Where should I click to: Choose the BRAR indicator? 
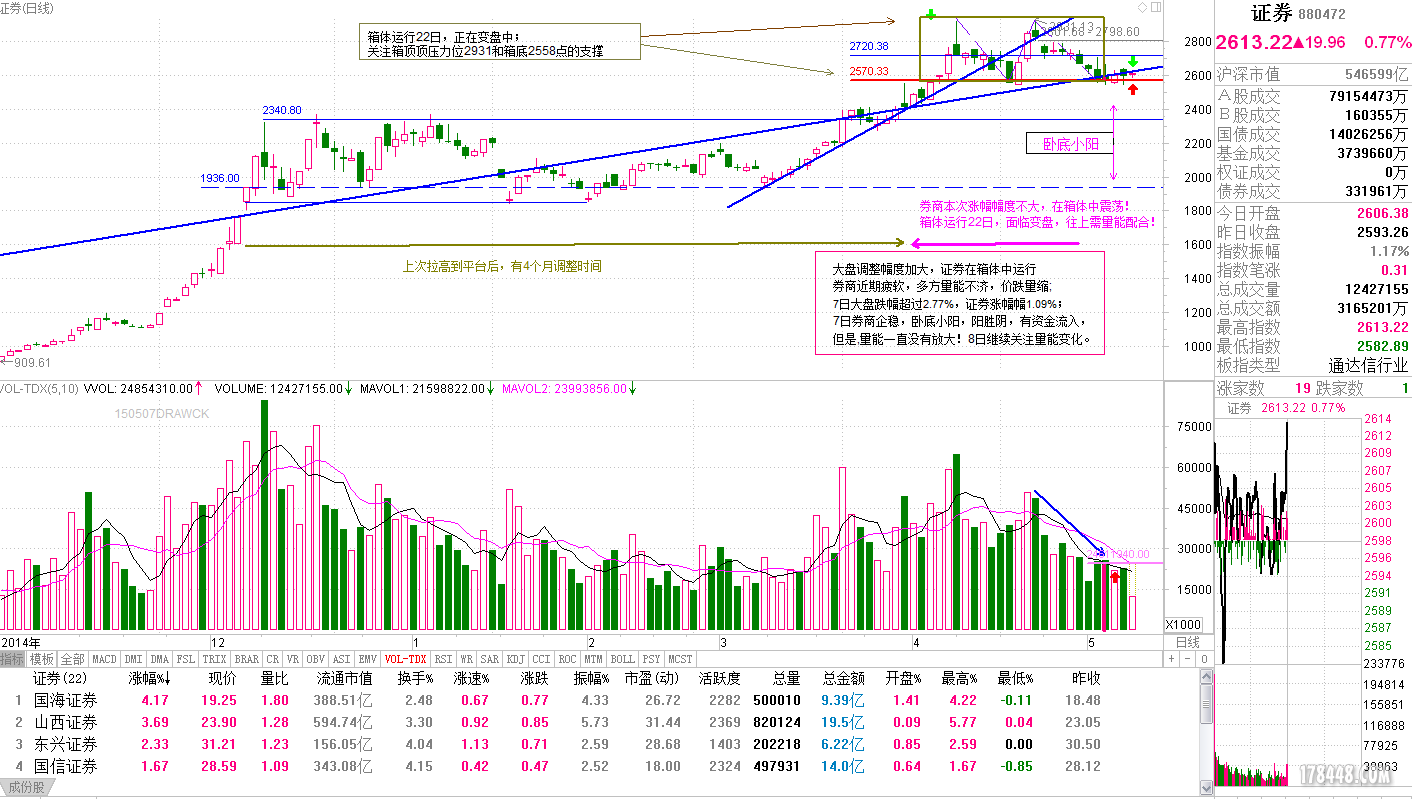click(x=246, y=659)
